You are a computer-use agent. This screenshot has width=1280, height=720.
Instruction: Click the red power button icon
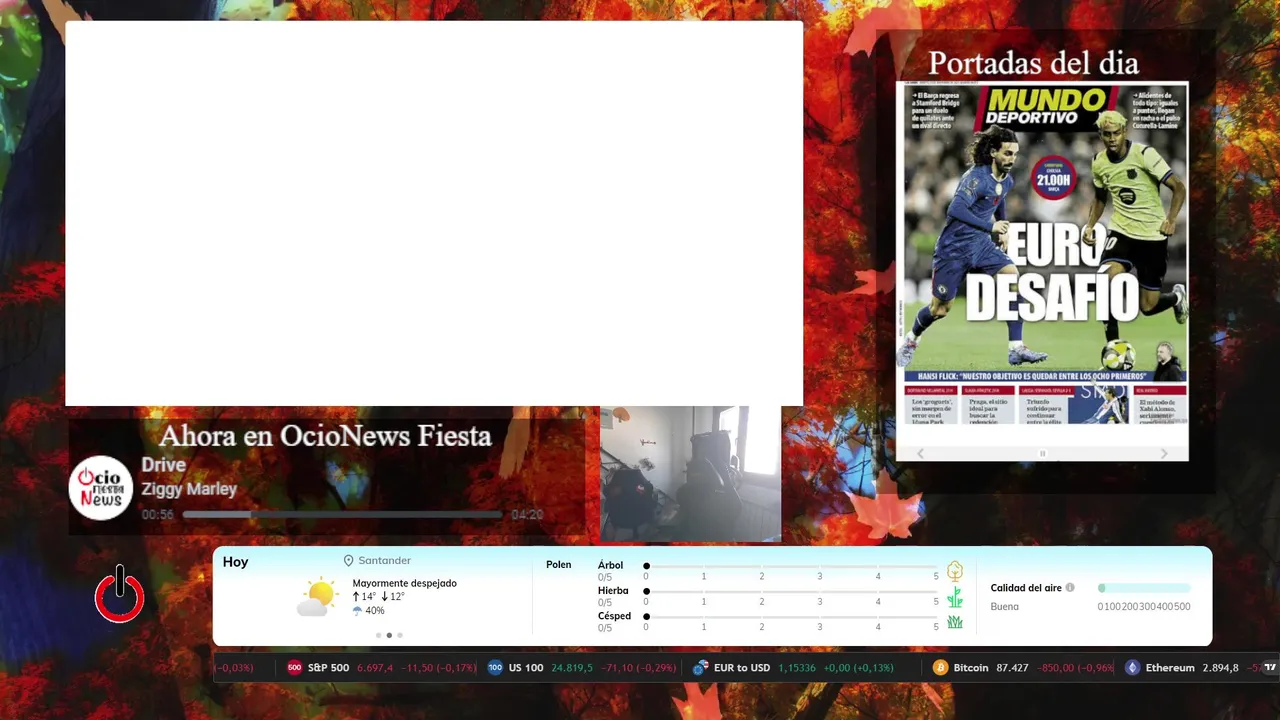(x=120, y=595)
